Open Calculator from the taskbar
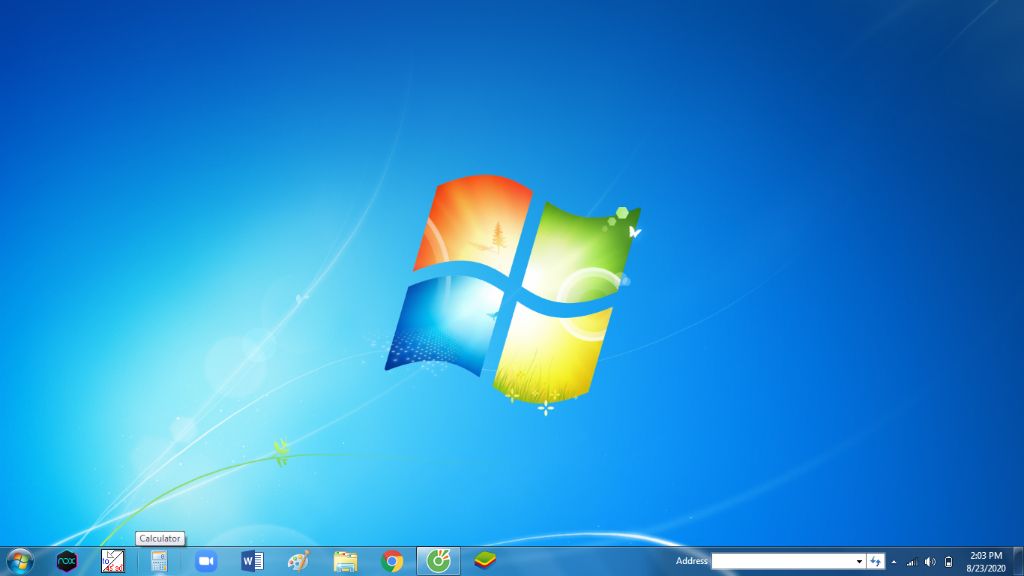This screenshot has height=576, width=1024. 159,561
